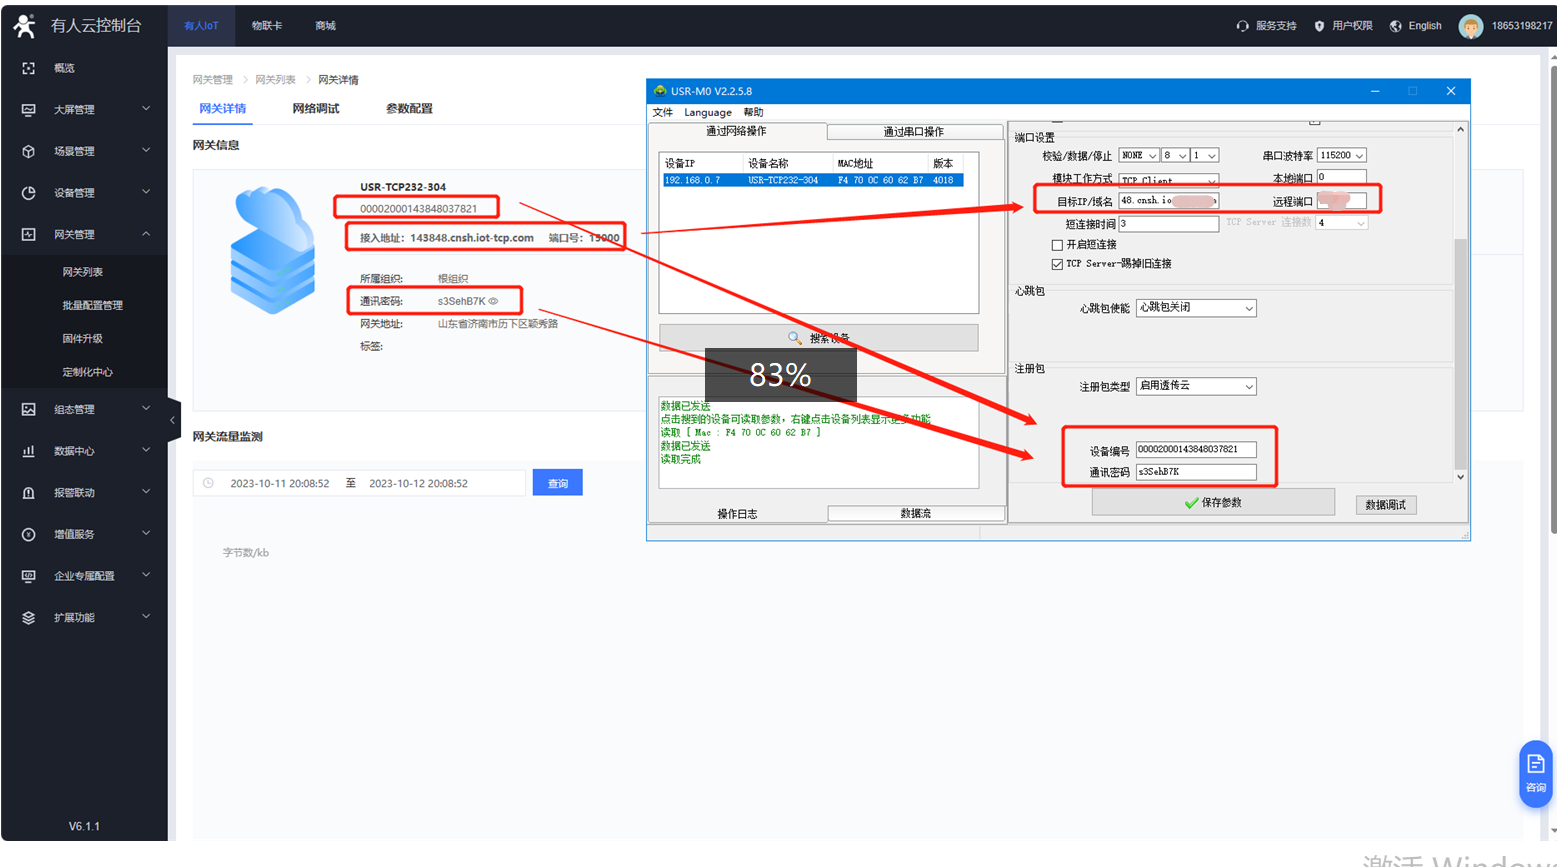Switch to the 参数配置 tab
Viewport: 1557px width, 867px height.
pyautogui.click(x=409, y=109)
